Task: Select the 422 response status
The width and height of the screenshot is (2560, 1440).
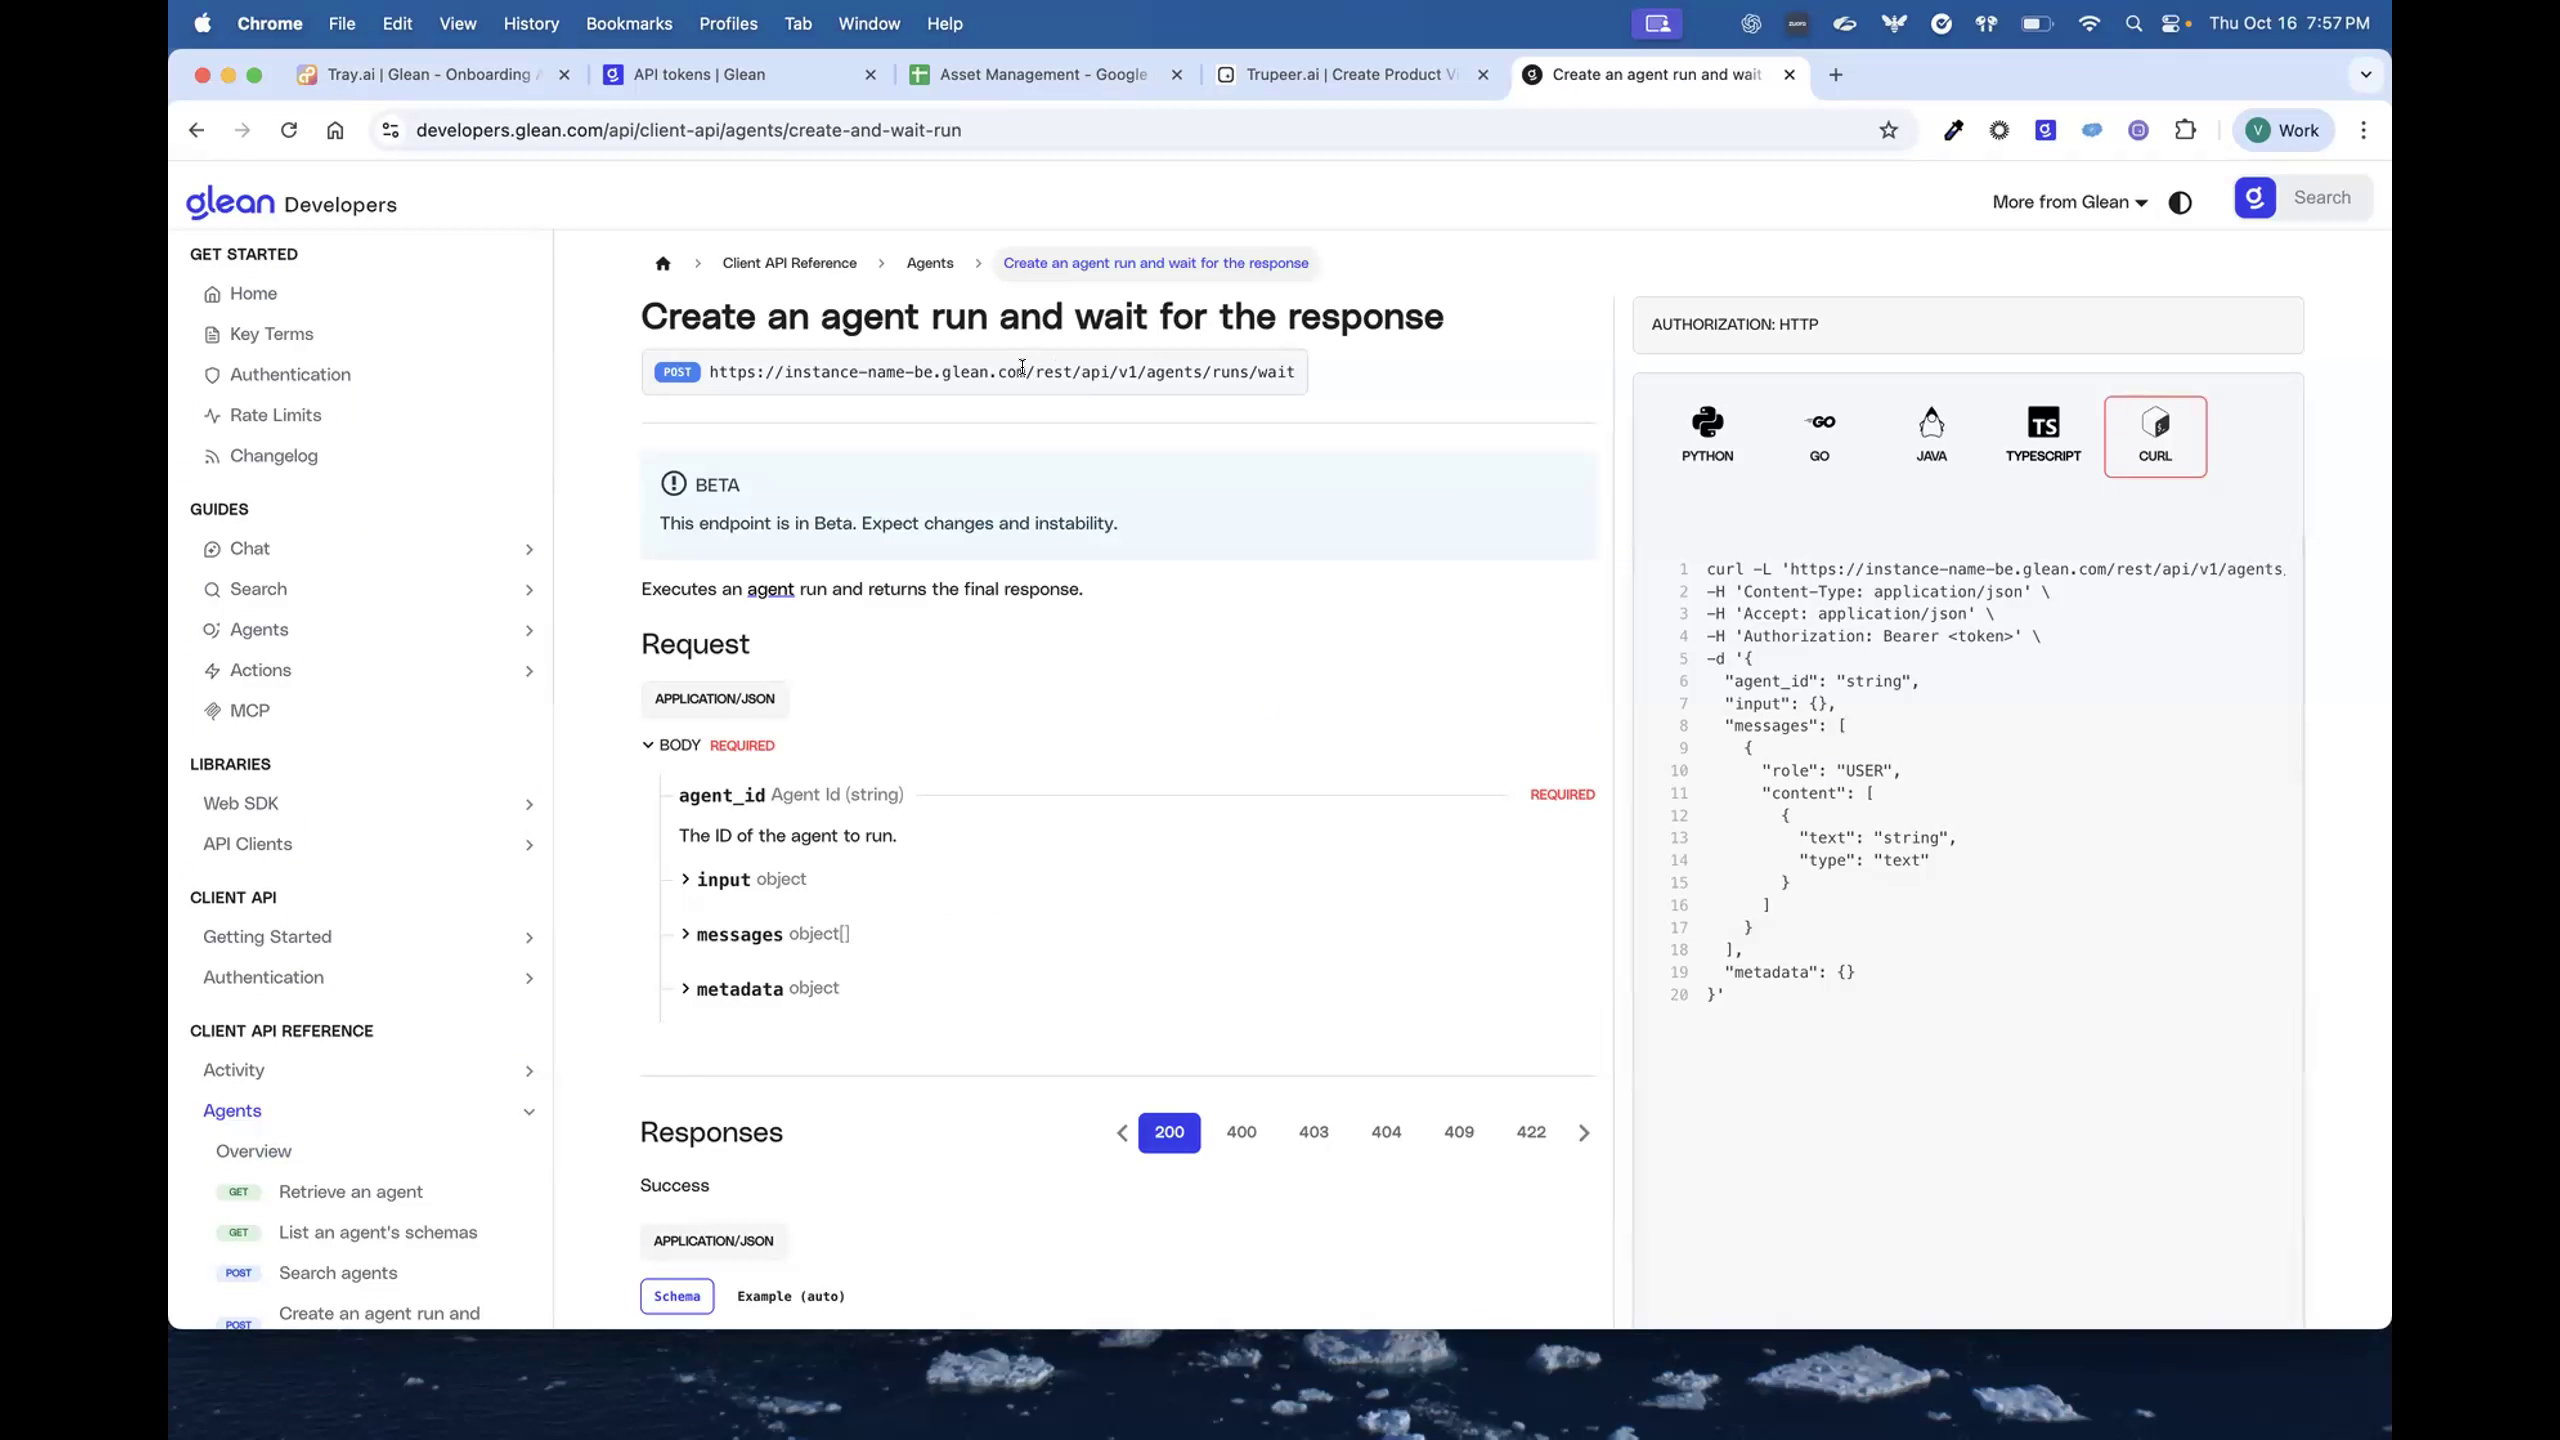Action: pos(1530,1132)
